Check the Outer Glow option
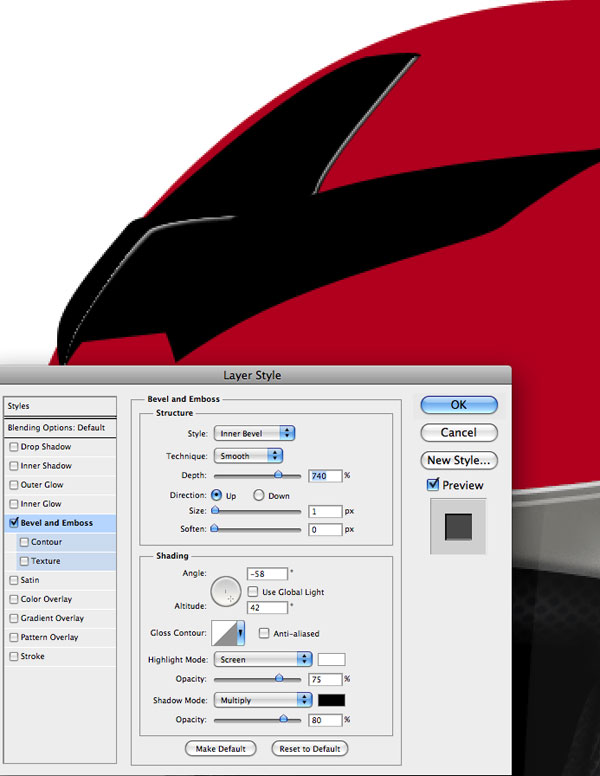 (14, 485)
